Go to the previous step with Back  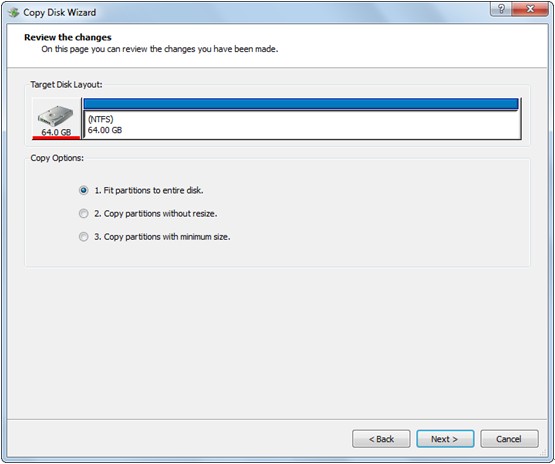(381, 439)
